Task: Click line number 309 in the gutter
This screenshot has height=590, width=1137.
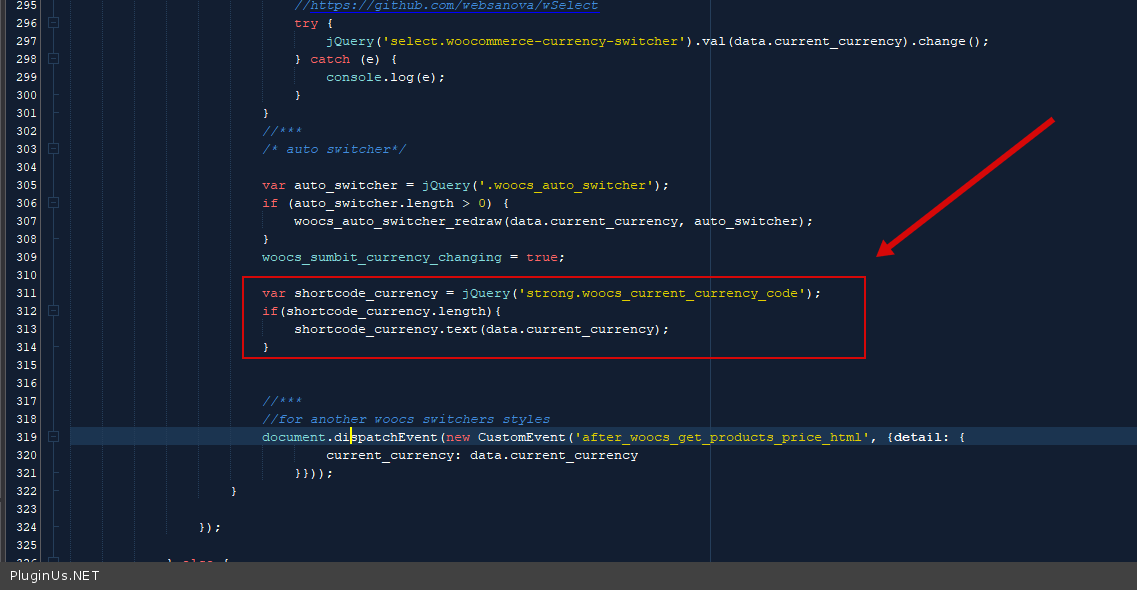Action: [26, 257]
